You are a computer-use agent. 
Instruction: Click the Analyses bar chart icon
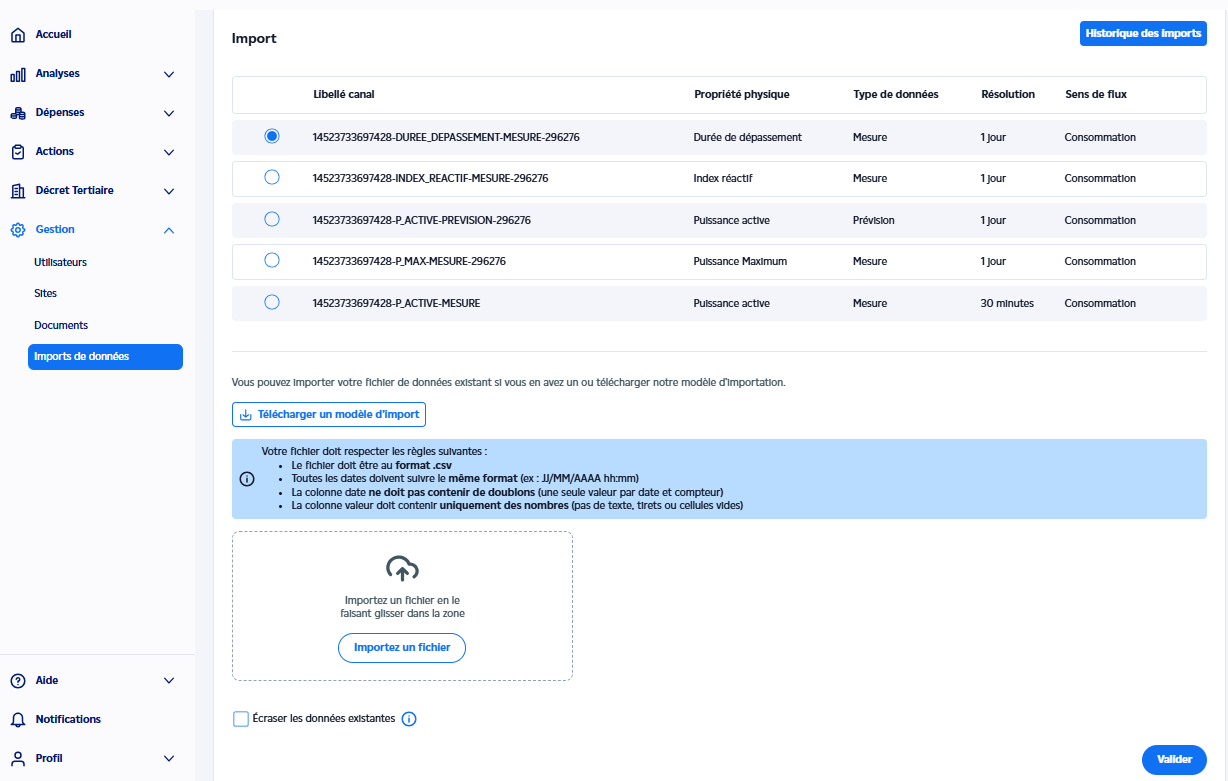click(x=18, y=74)
